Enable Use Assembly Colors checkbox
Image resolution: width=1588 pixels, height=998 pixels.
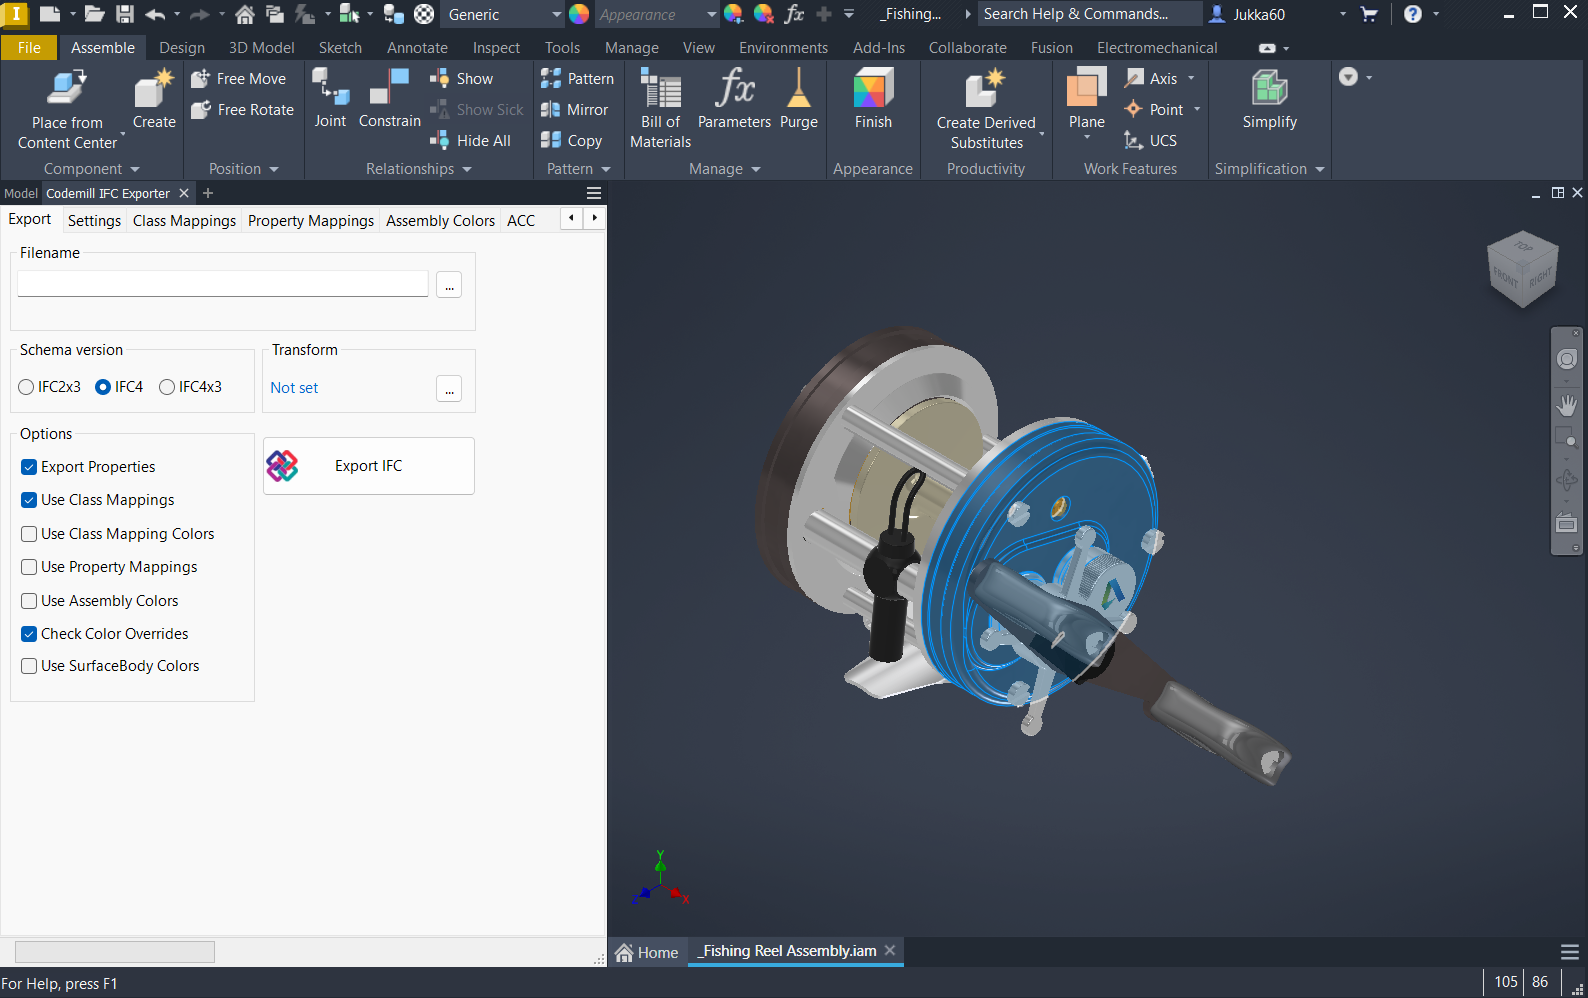(x=29, y=601)
